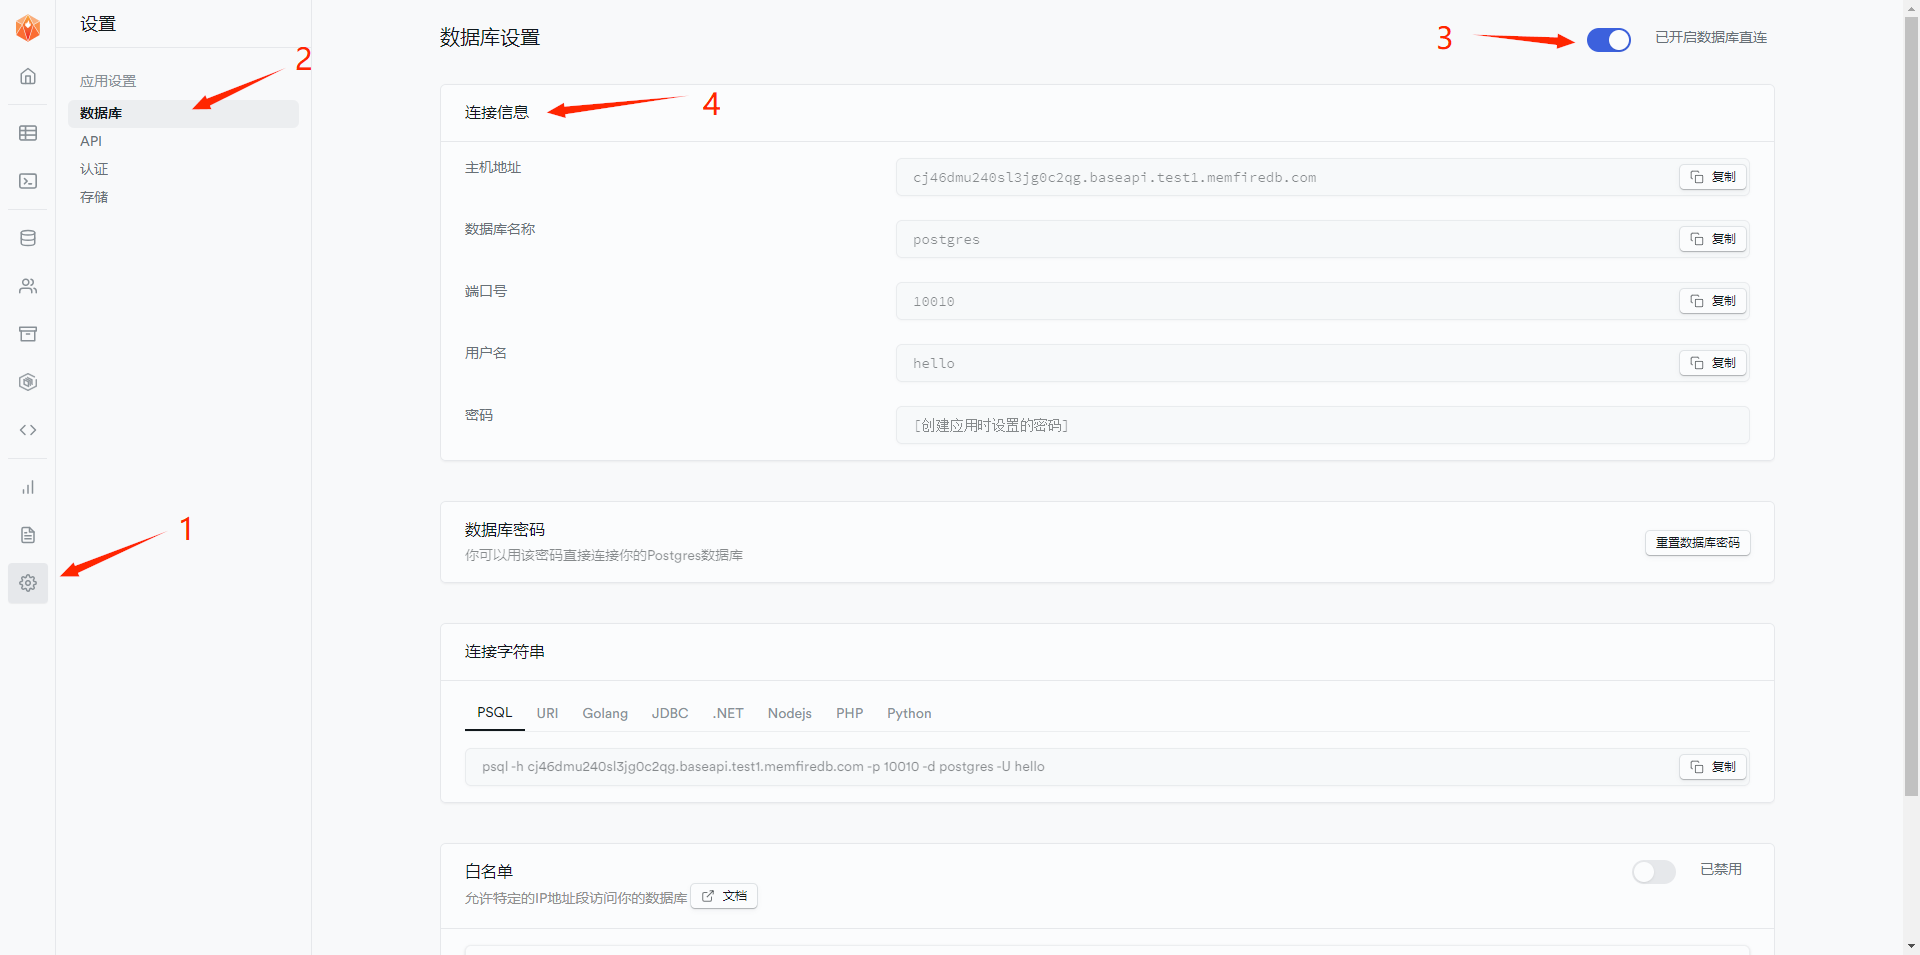Switch to the .NET tab
This screenshot has width=1920, height=955.
click(728, 713)
